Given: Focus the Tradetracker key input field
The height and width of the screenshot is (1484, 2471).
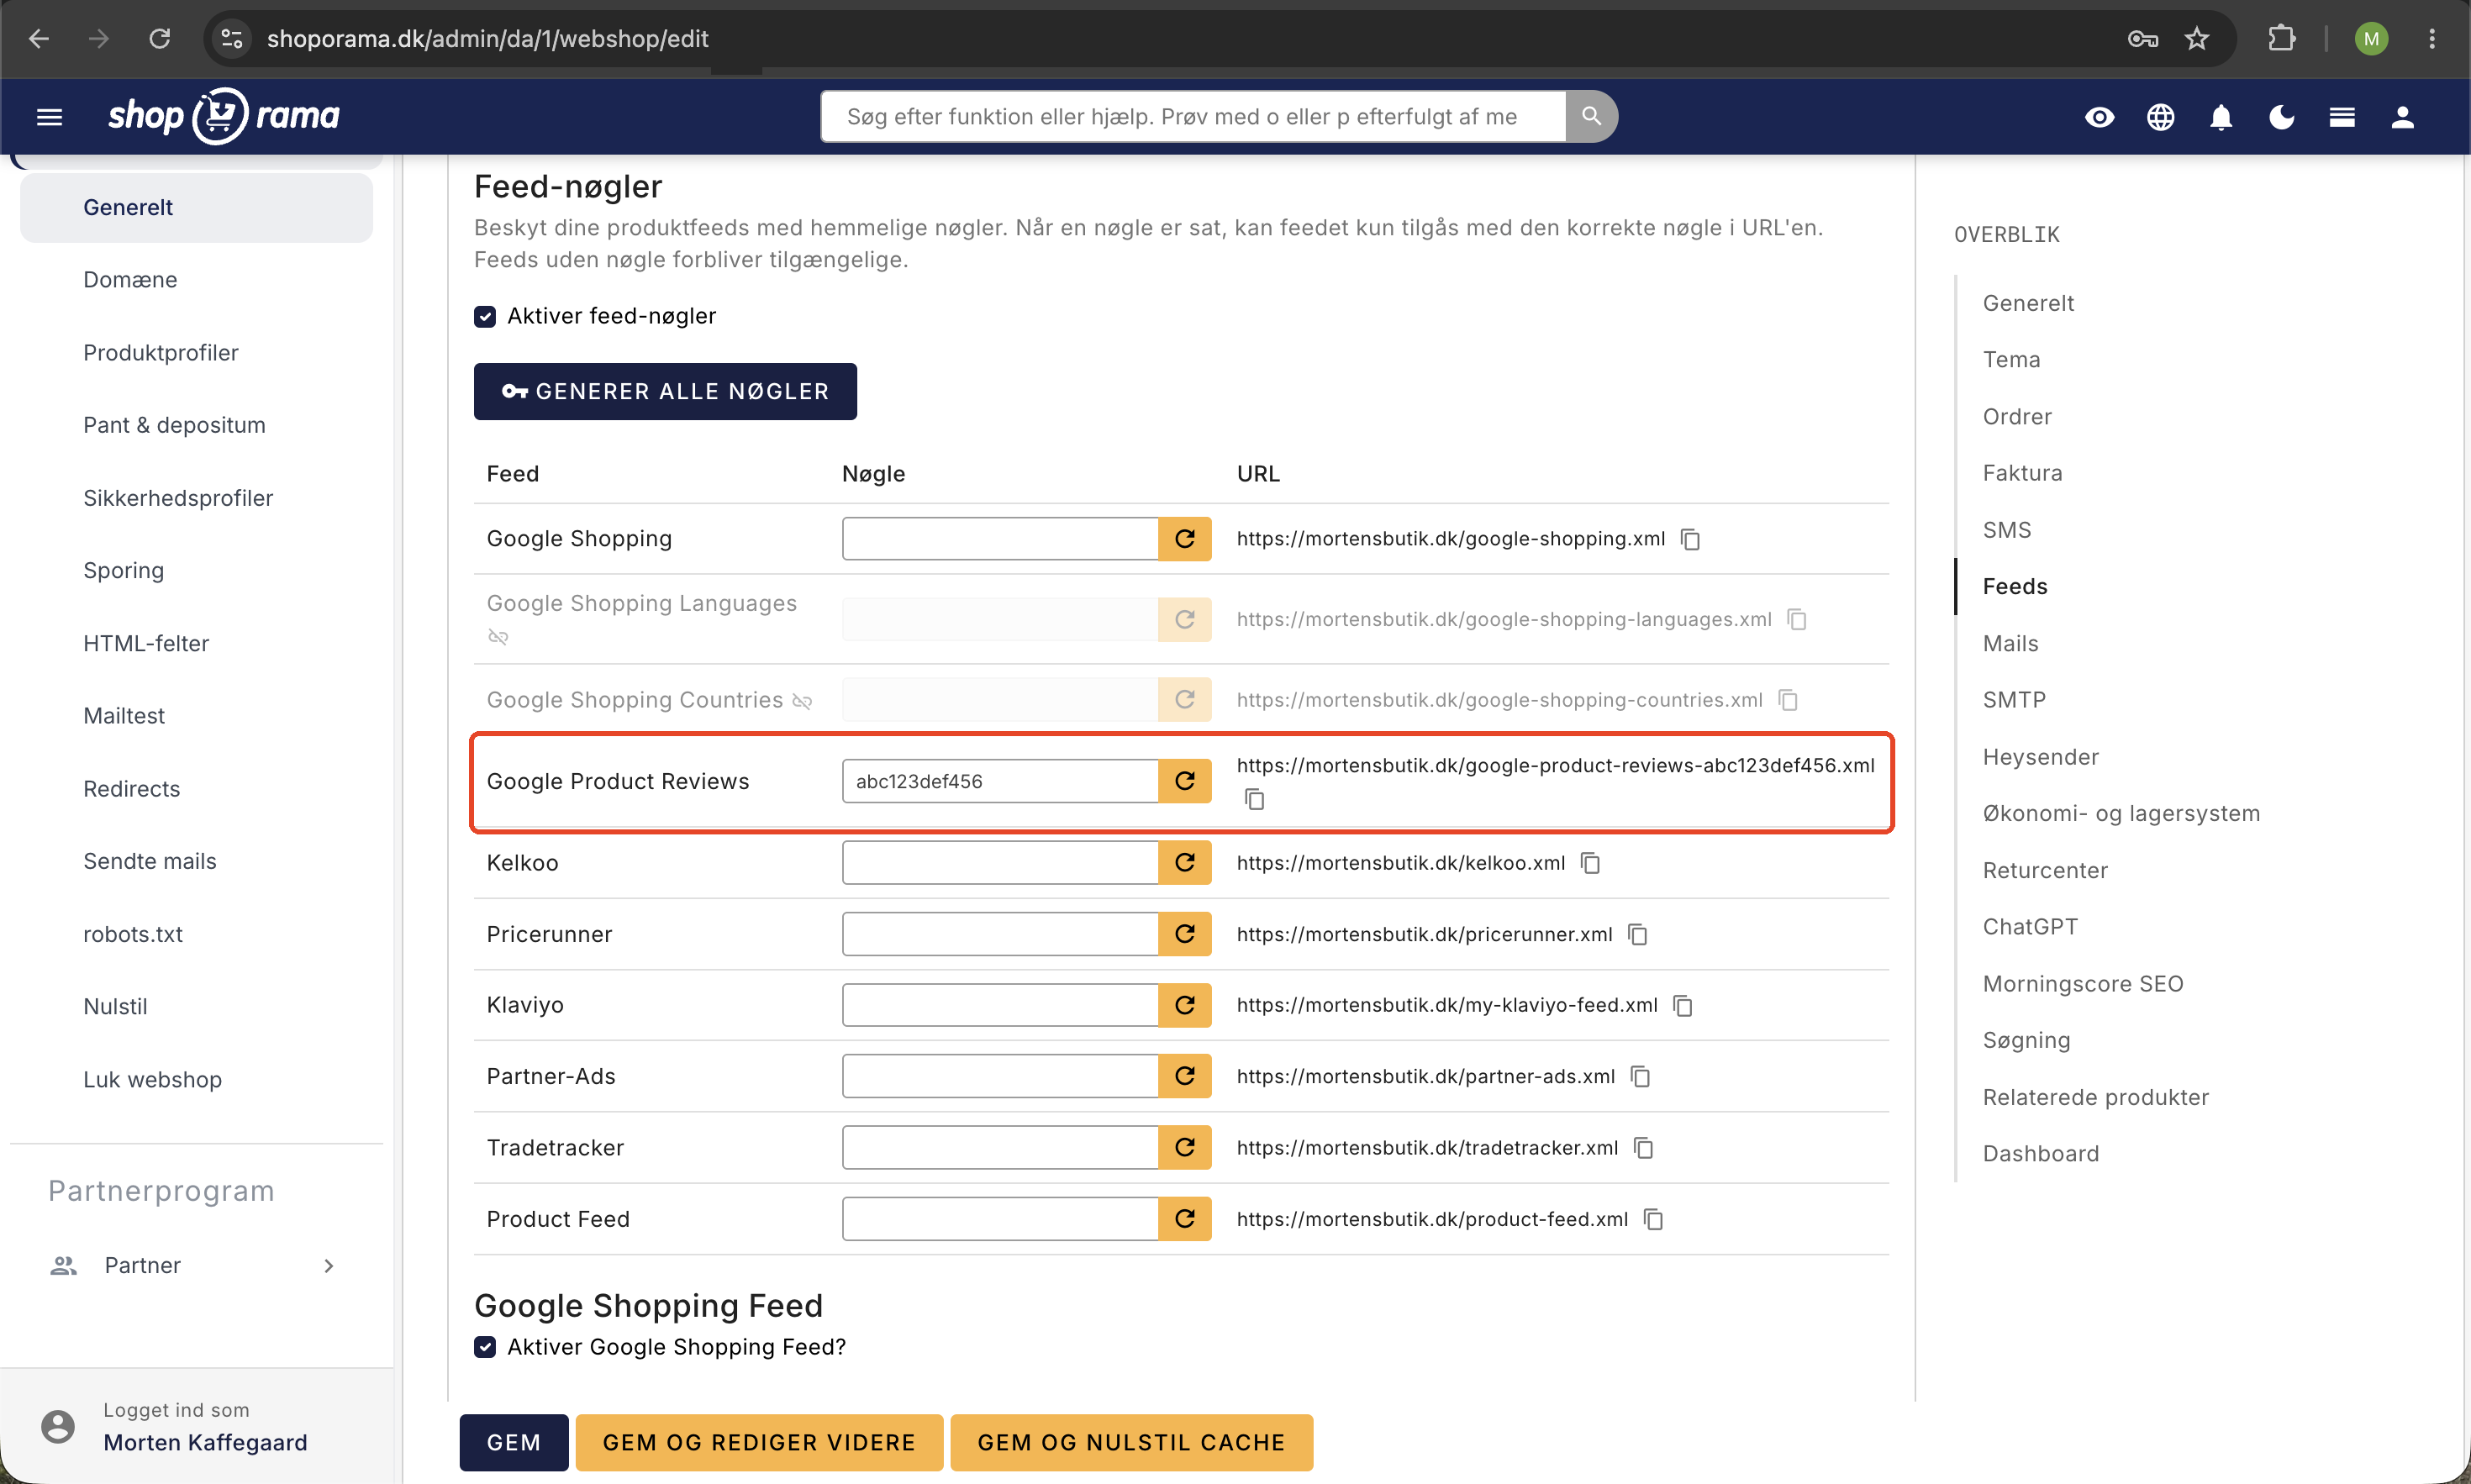Looking at the screenshot, I should pos(1000,1147).
